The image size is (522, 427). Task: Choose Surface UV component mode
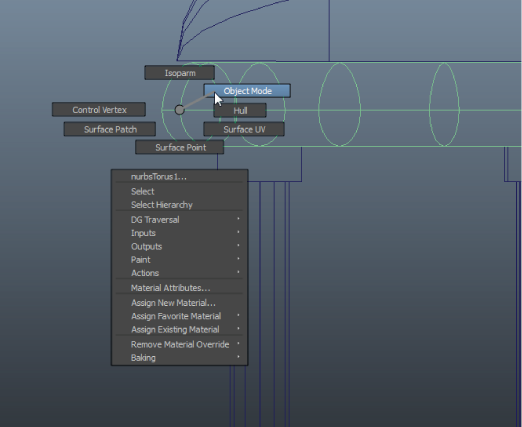pyautogui.click(x=244, y=129)
